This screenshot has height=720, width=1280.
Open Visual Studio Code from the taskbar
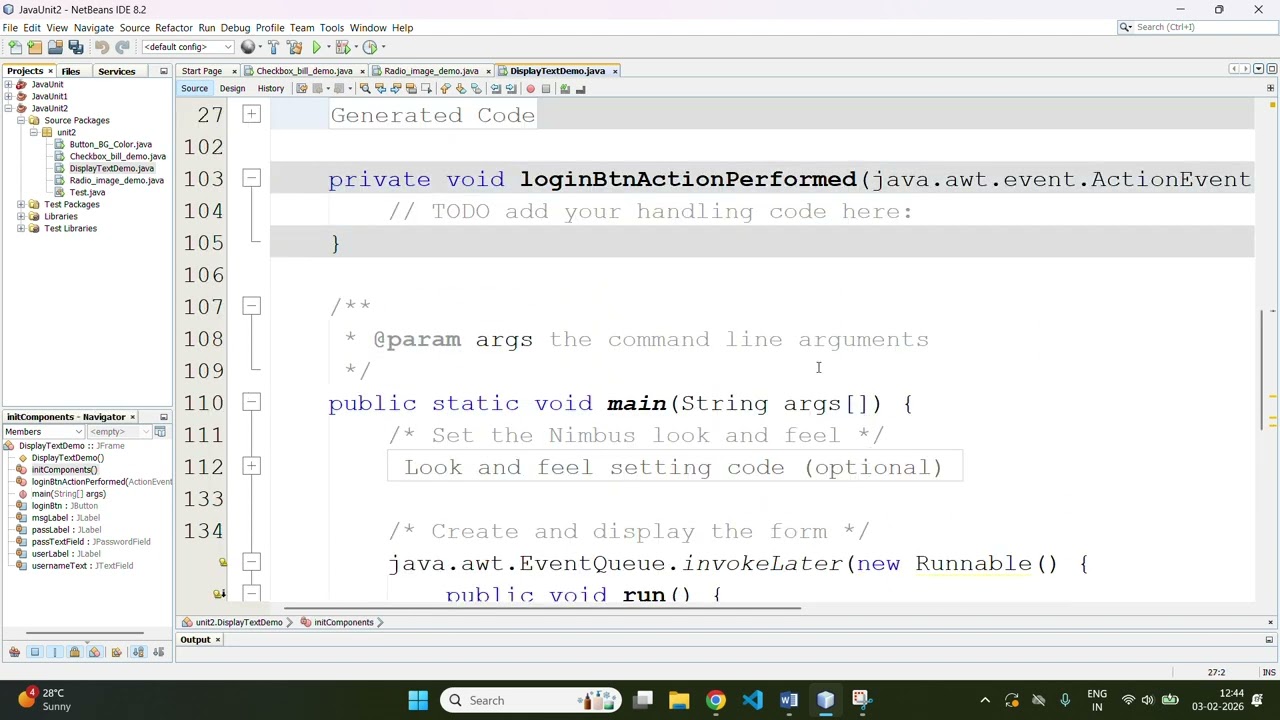pos(753,700)
